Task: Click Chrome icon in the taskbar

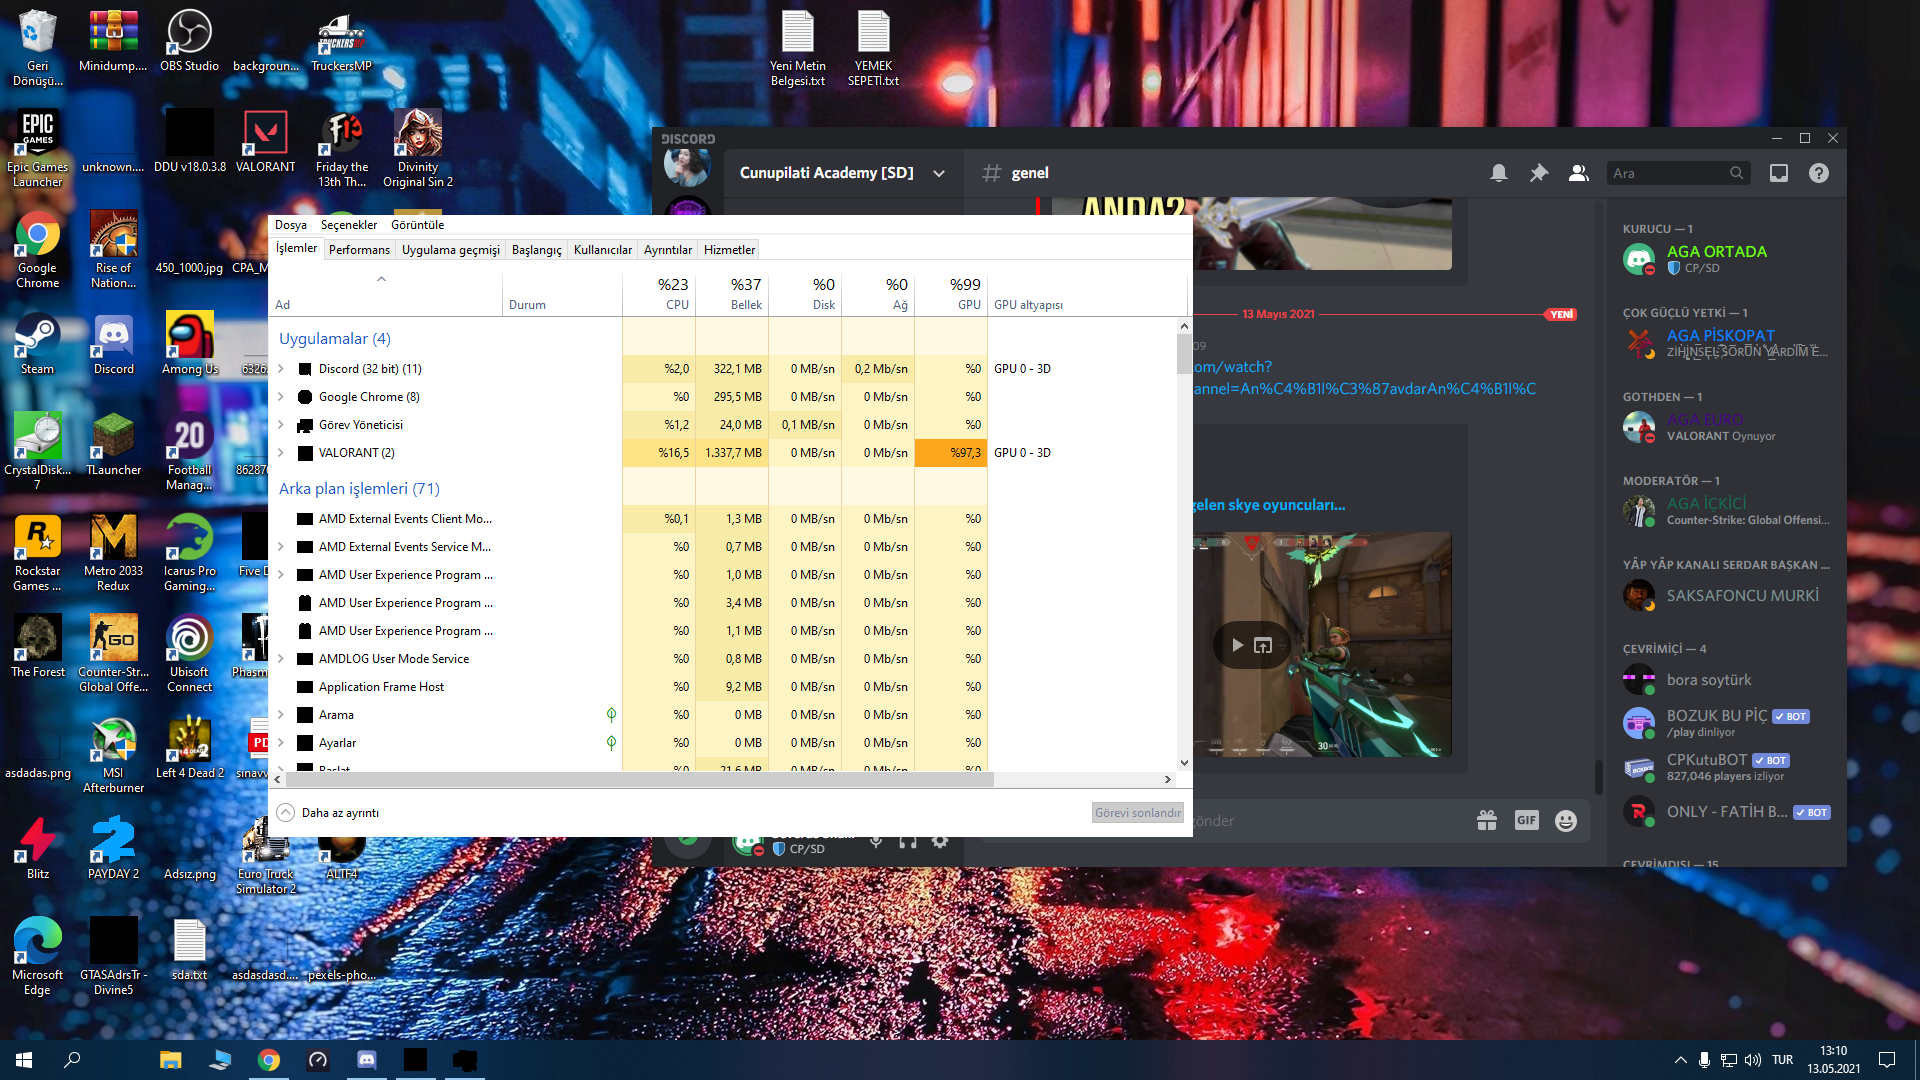Action: pos(268,1060)
